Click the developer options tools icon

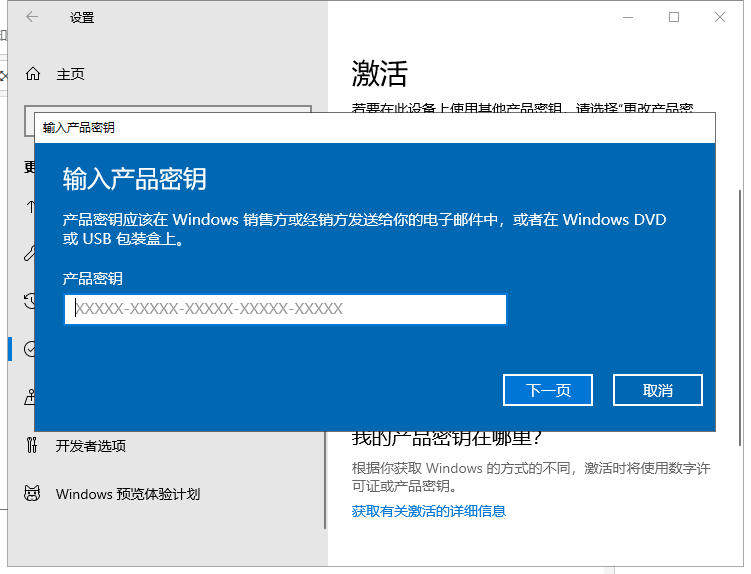pos(32,446)
